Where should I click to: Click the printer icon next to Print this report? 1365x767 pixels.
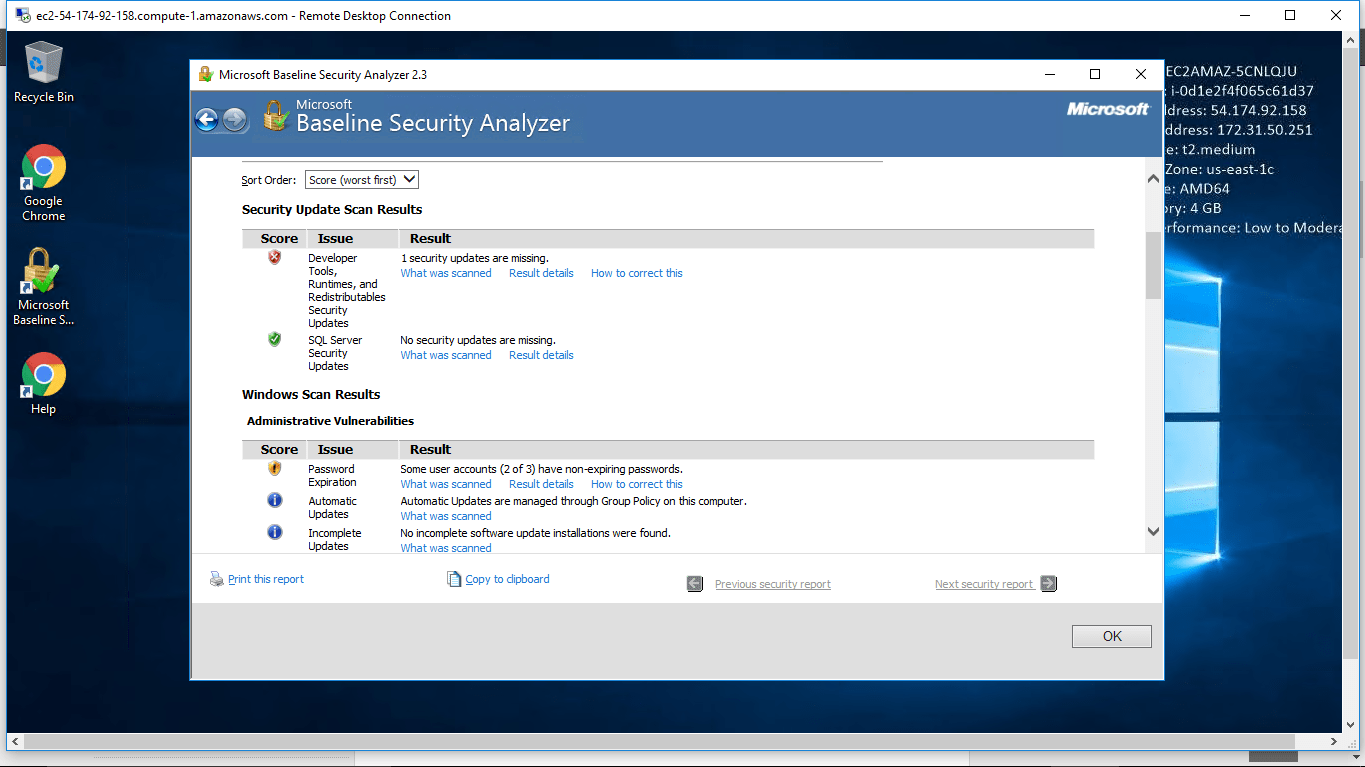click(x=216, y=578)
